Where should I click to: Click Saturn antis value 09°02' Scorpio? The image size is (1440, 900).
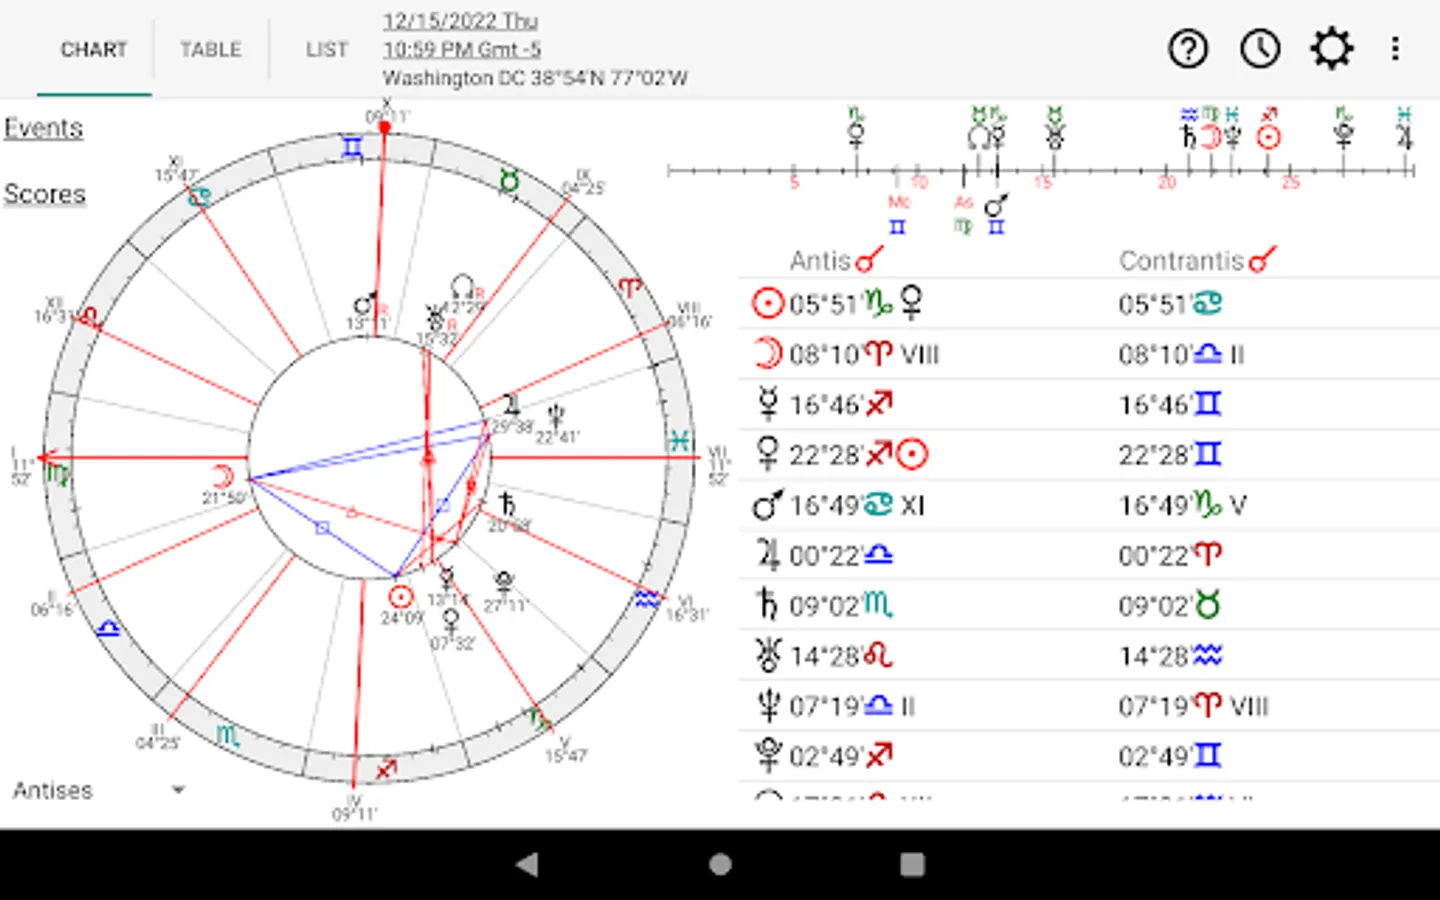point(841,605)
